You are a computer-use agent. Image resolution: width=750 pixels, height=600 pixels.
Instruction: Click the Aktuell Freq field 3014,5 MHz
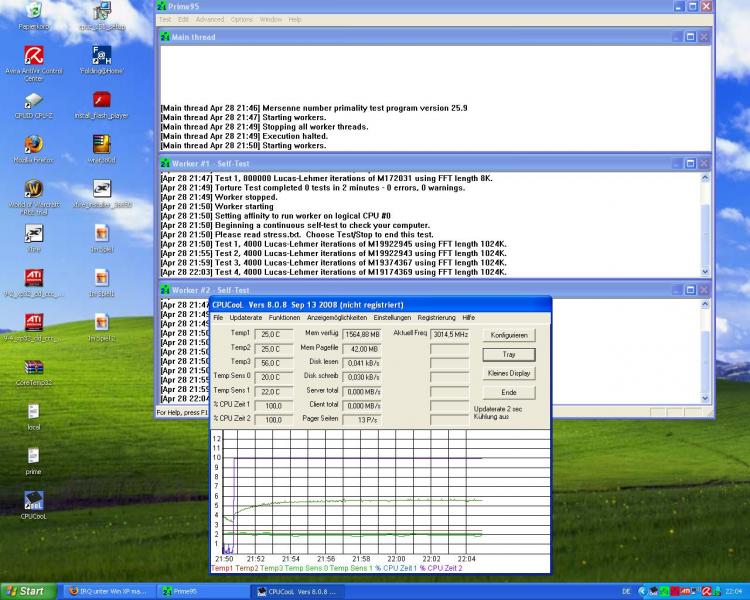(x=450, y=334)
